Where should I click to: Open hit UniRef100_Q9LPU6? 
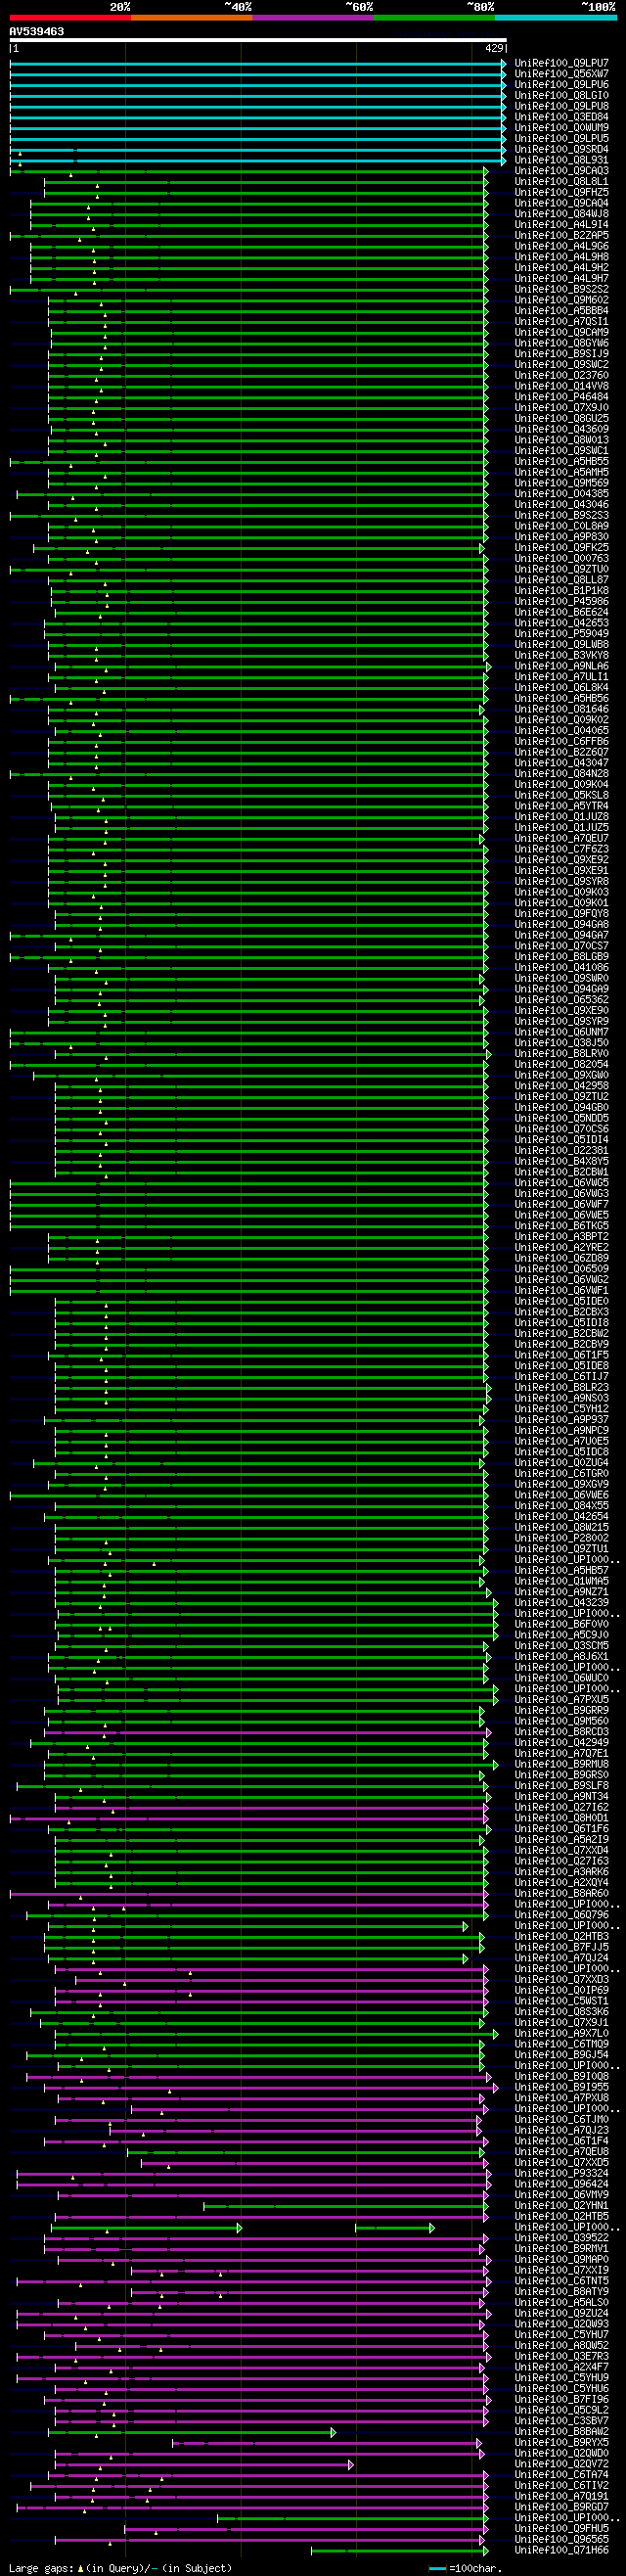click(561, 85)
